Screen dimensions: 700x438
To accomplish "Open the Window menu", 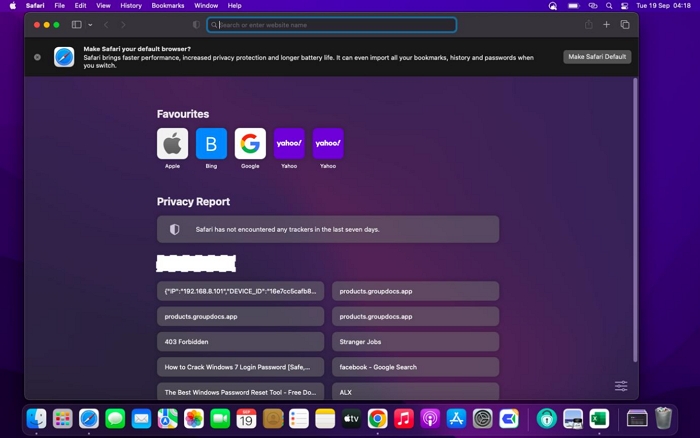I will 206,6.
